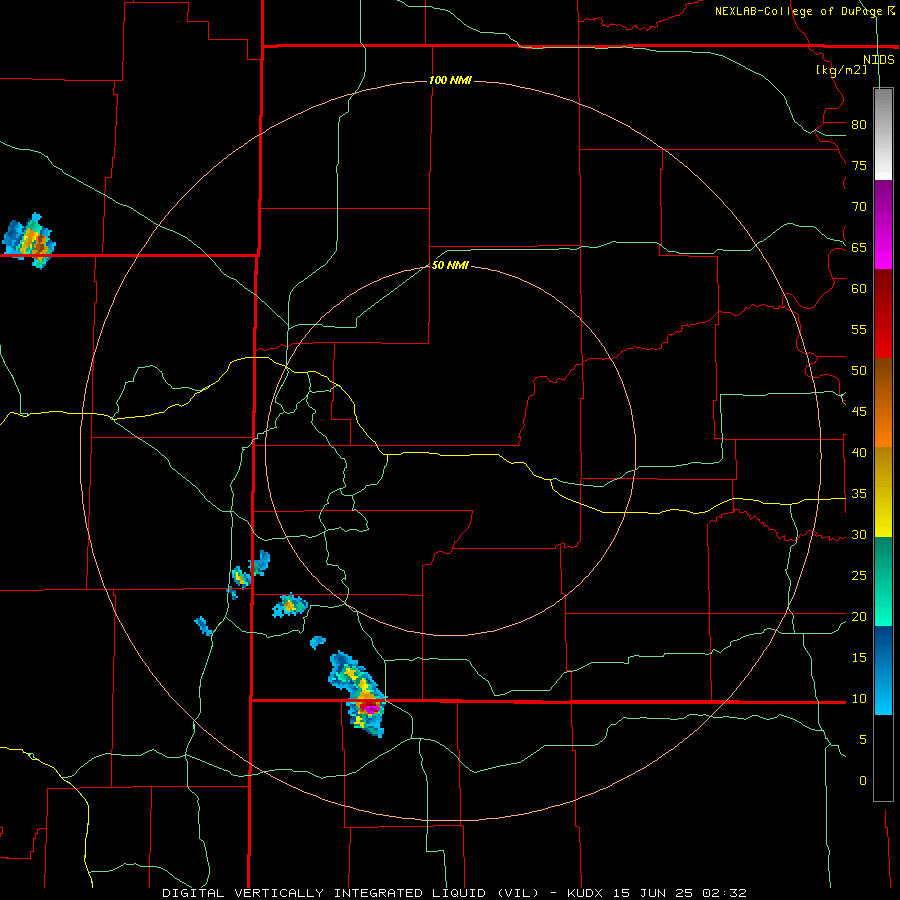Click the 55 value on the scale
Viewport: 900px width, 900px height.
tap(859, 329)
